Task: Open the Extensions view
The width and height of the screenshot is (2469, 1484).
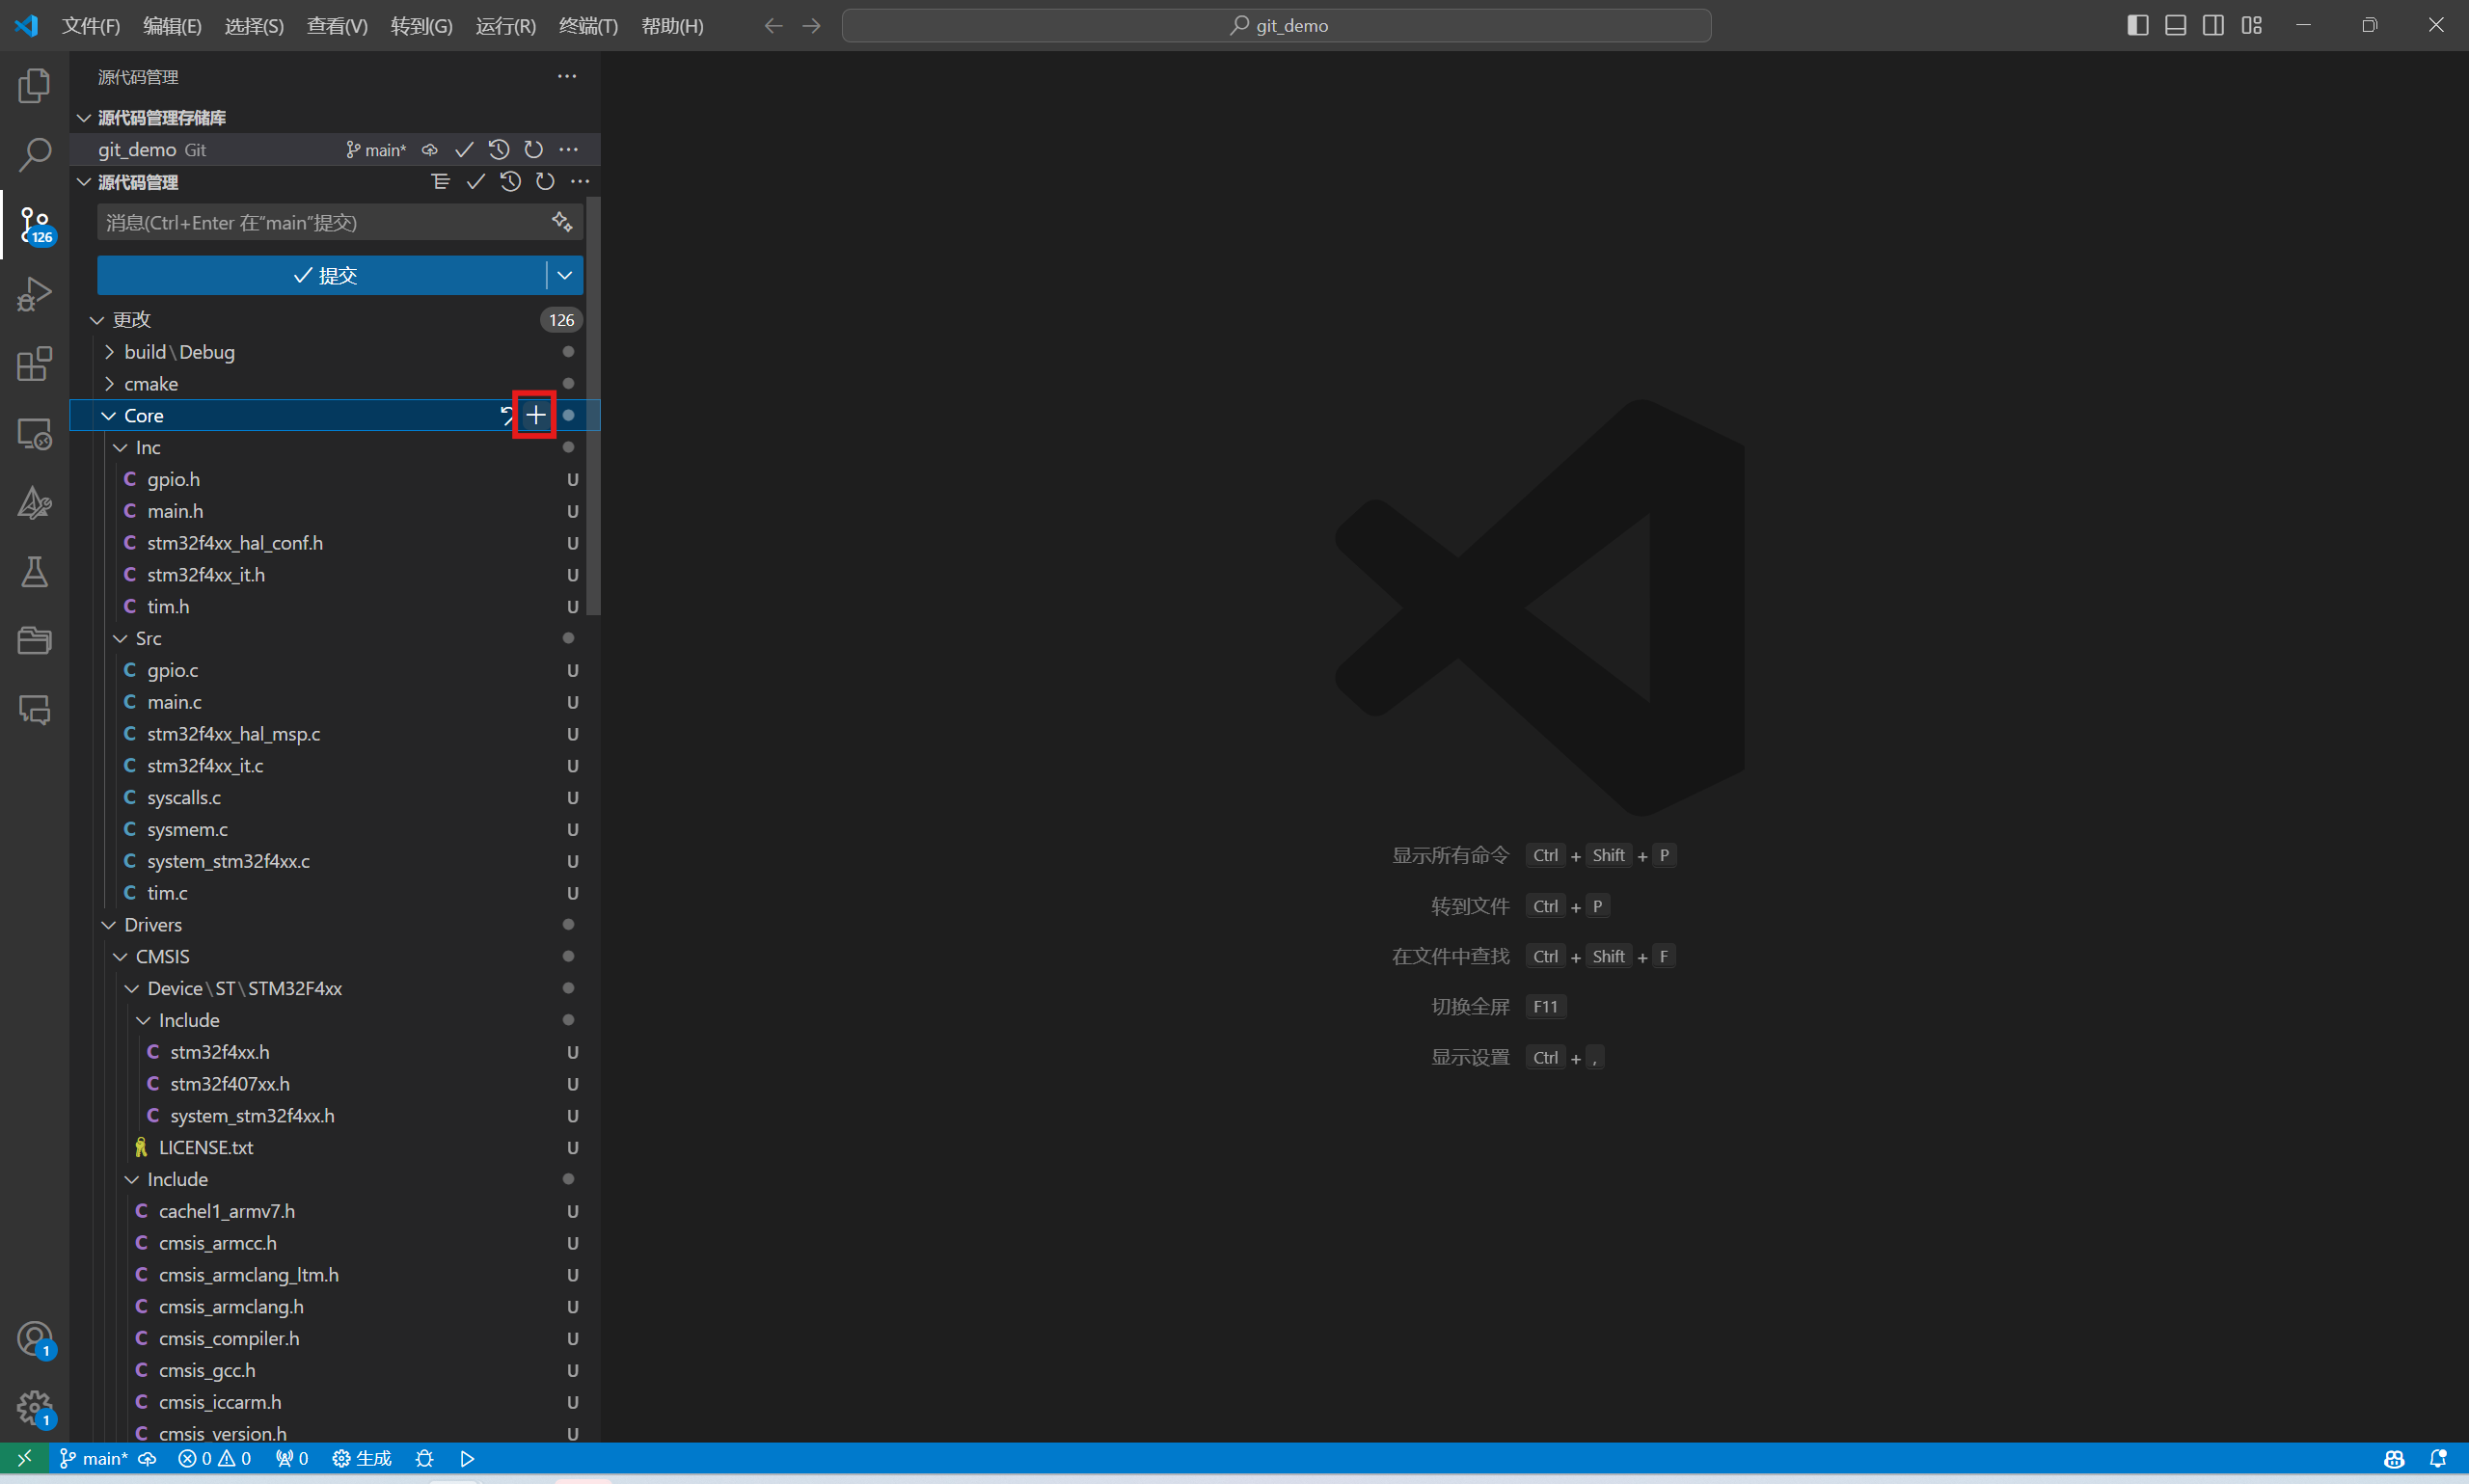Action: coord(34,364)
